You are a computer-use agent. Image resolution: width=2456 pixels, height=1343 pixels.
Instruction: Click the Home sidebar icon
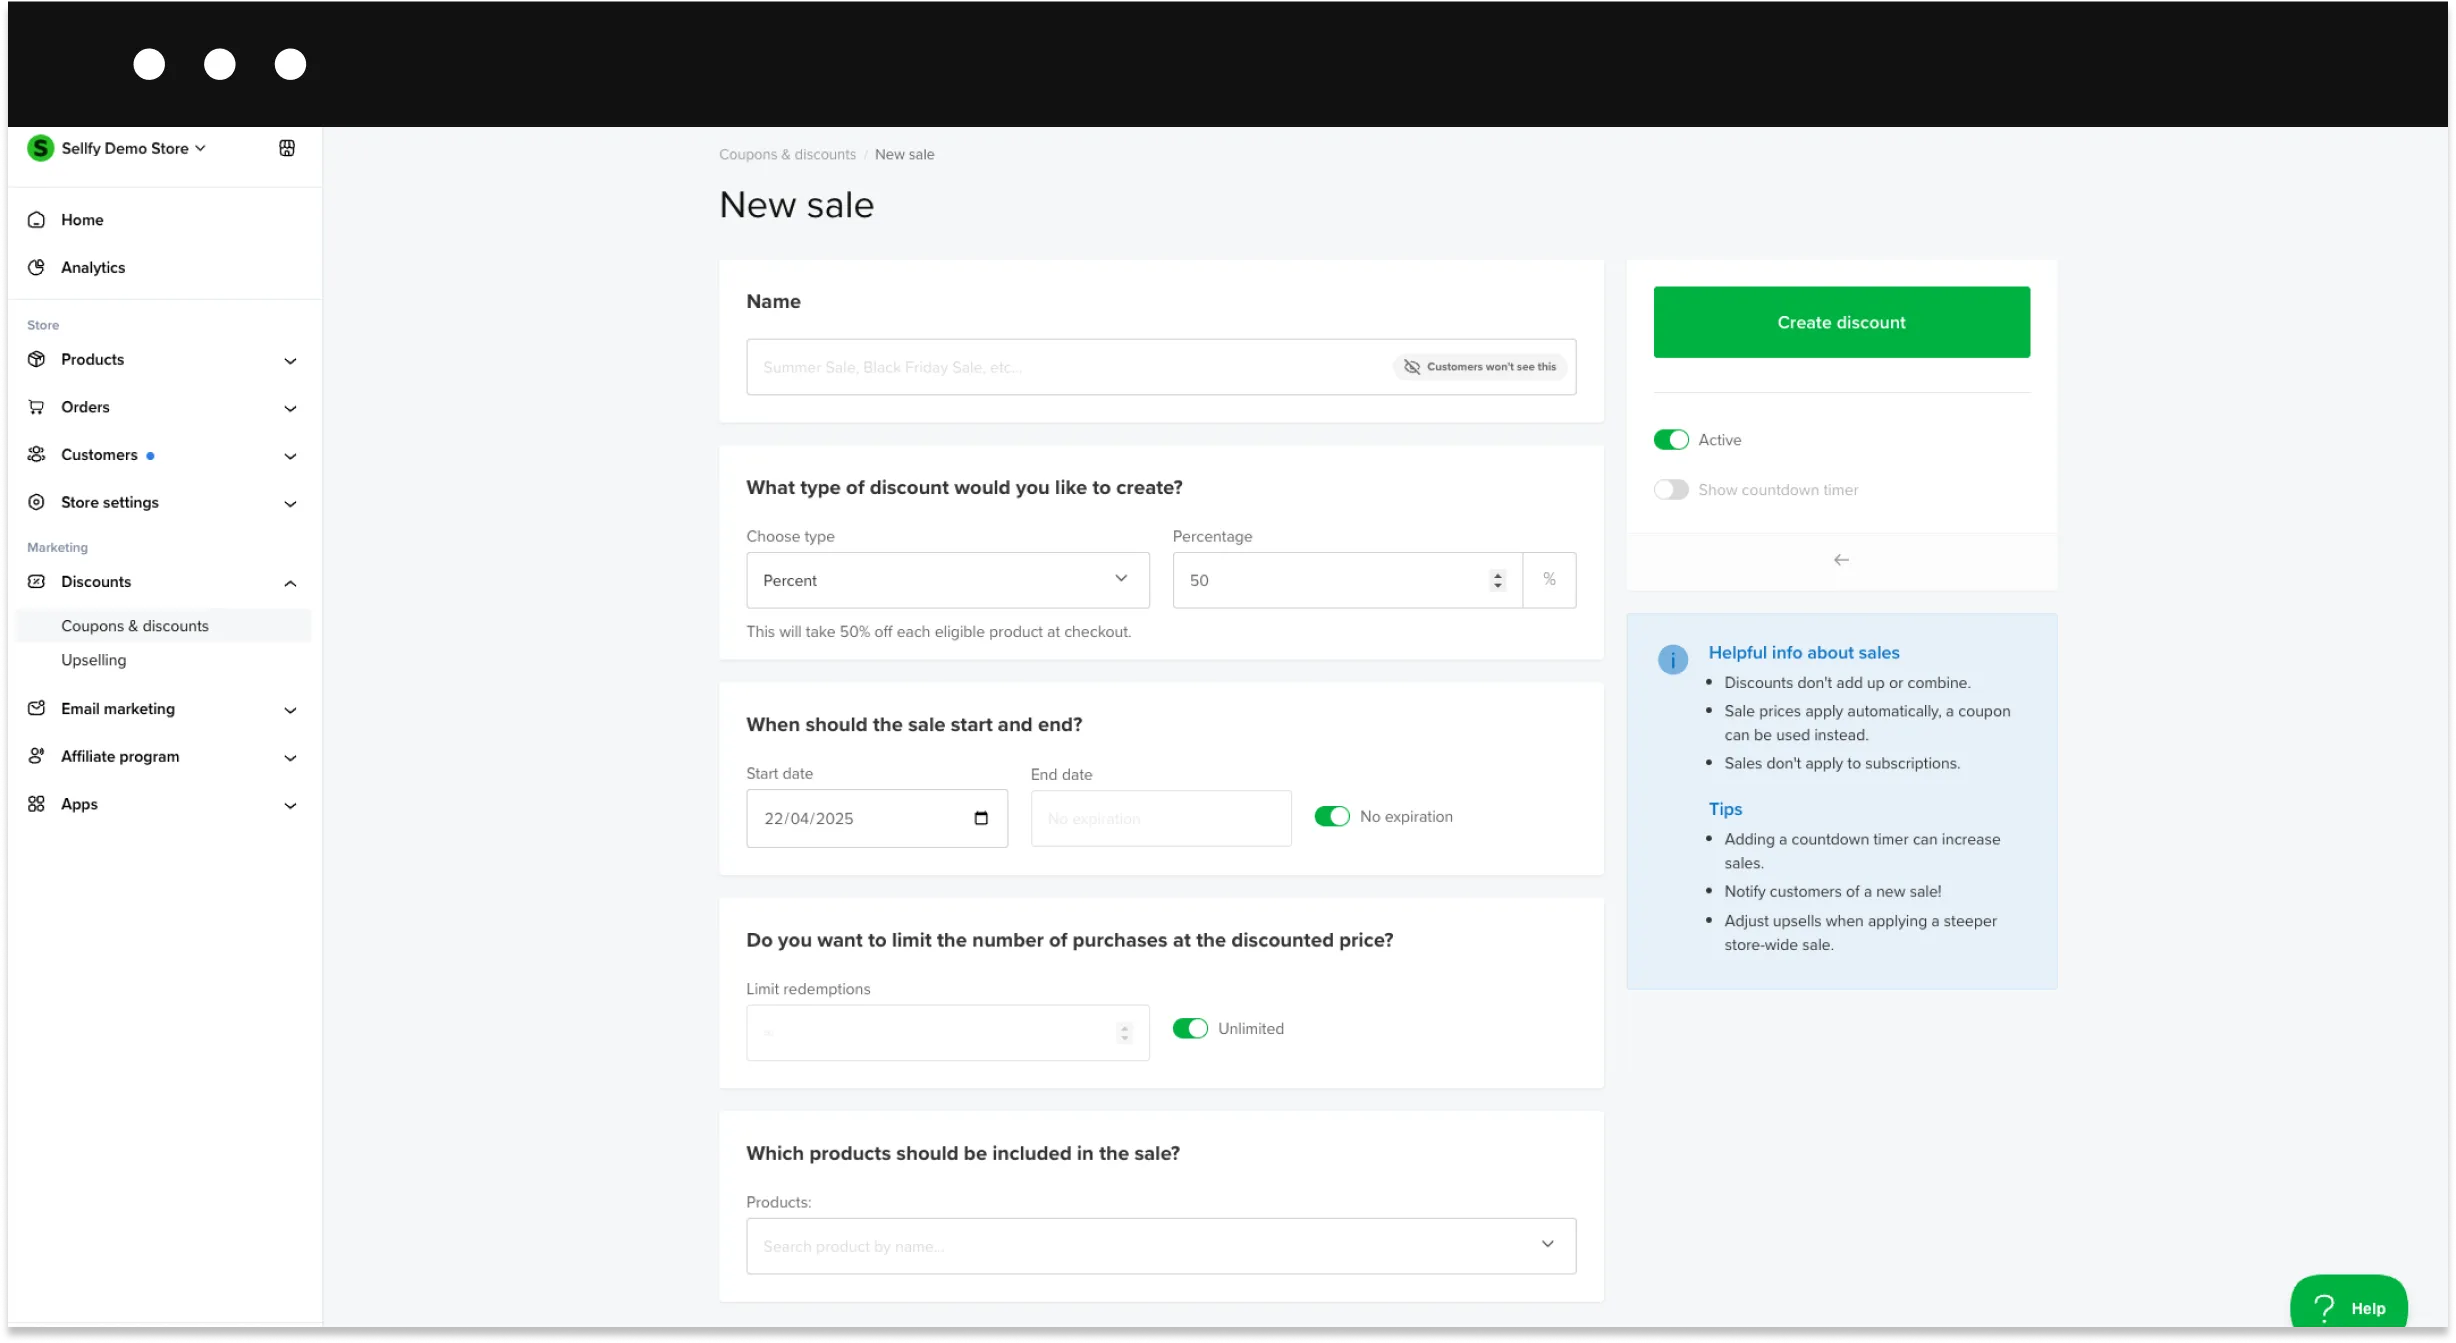(x=36, y=220)
